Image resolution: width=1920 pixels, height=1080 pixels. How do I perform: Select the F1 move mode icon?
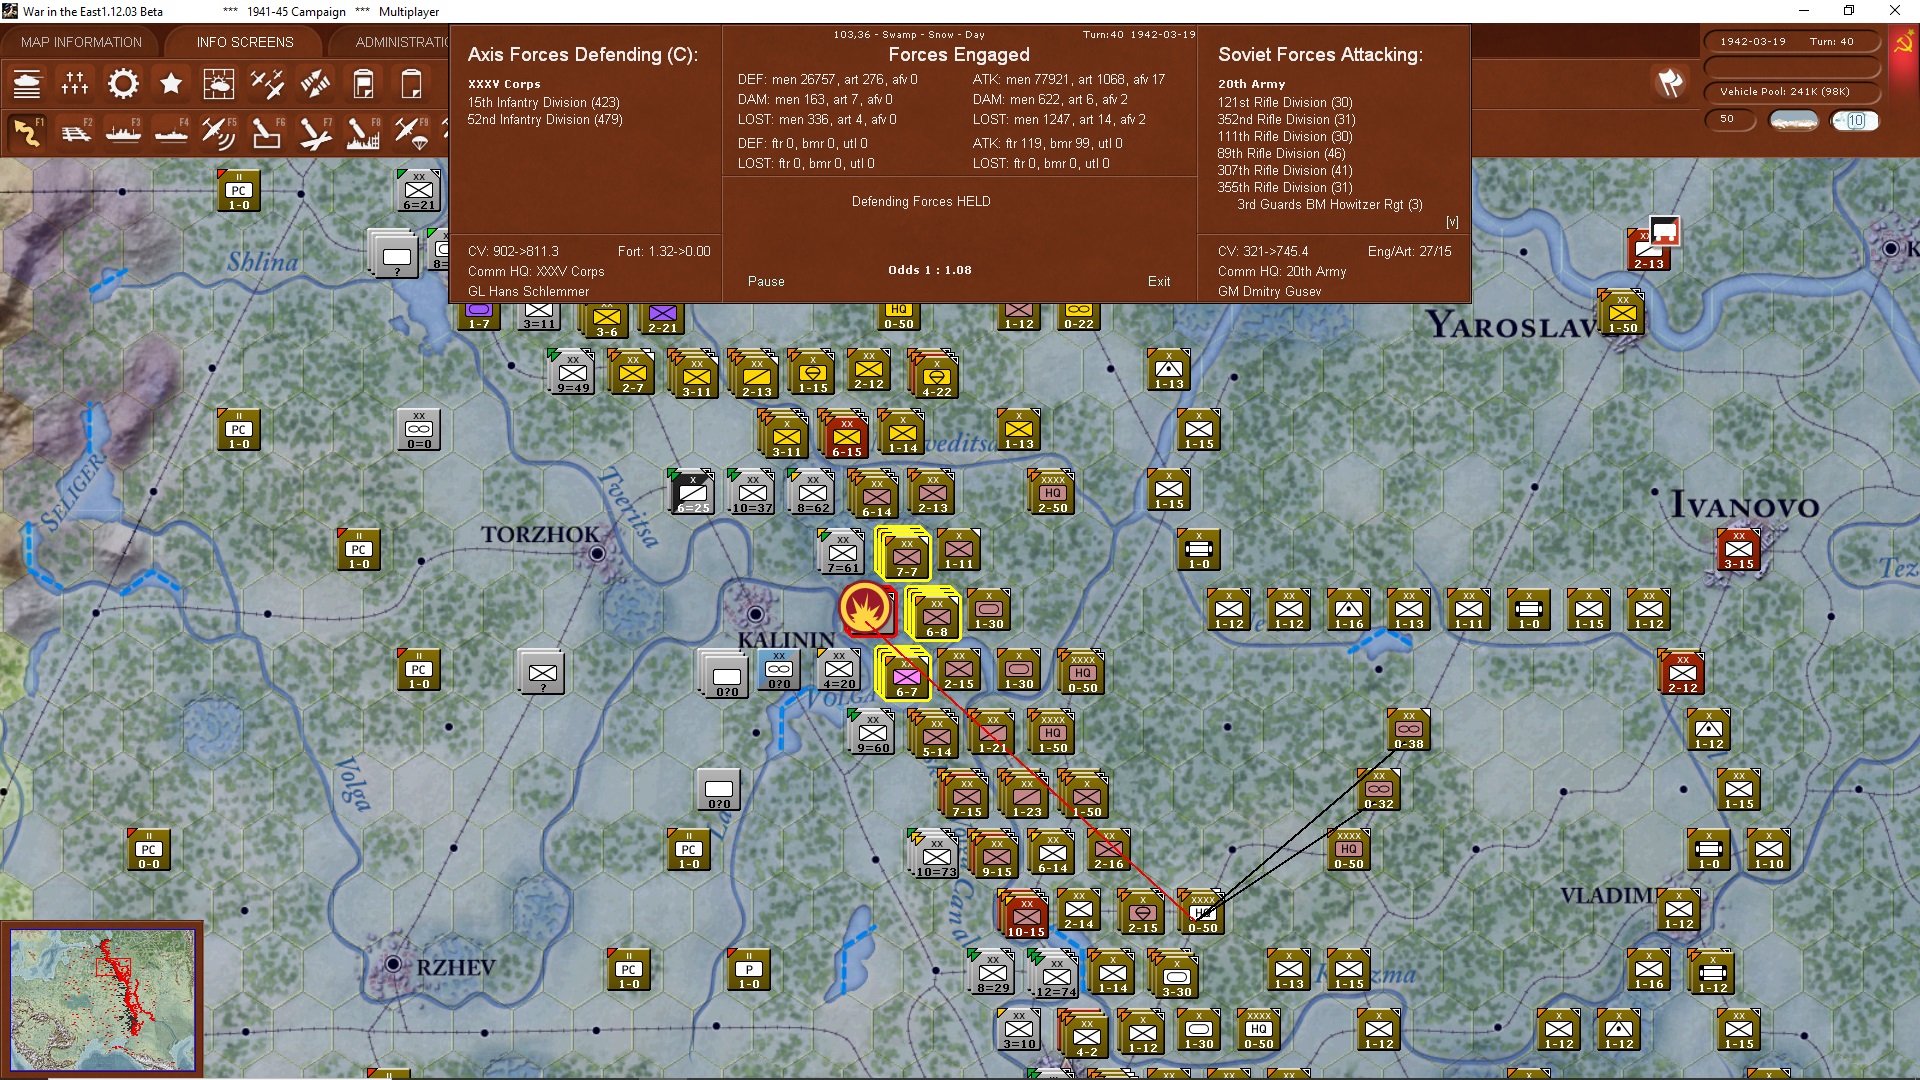27,132
